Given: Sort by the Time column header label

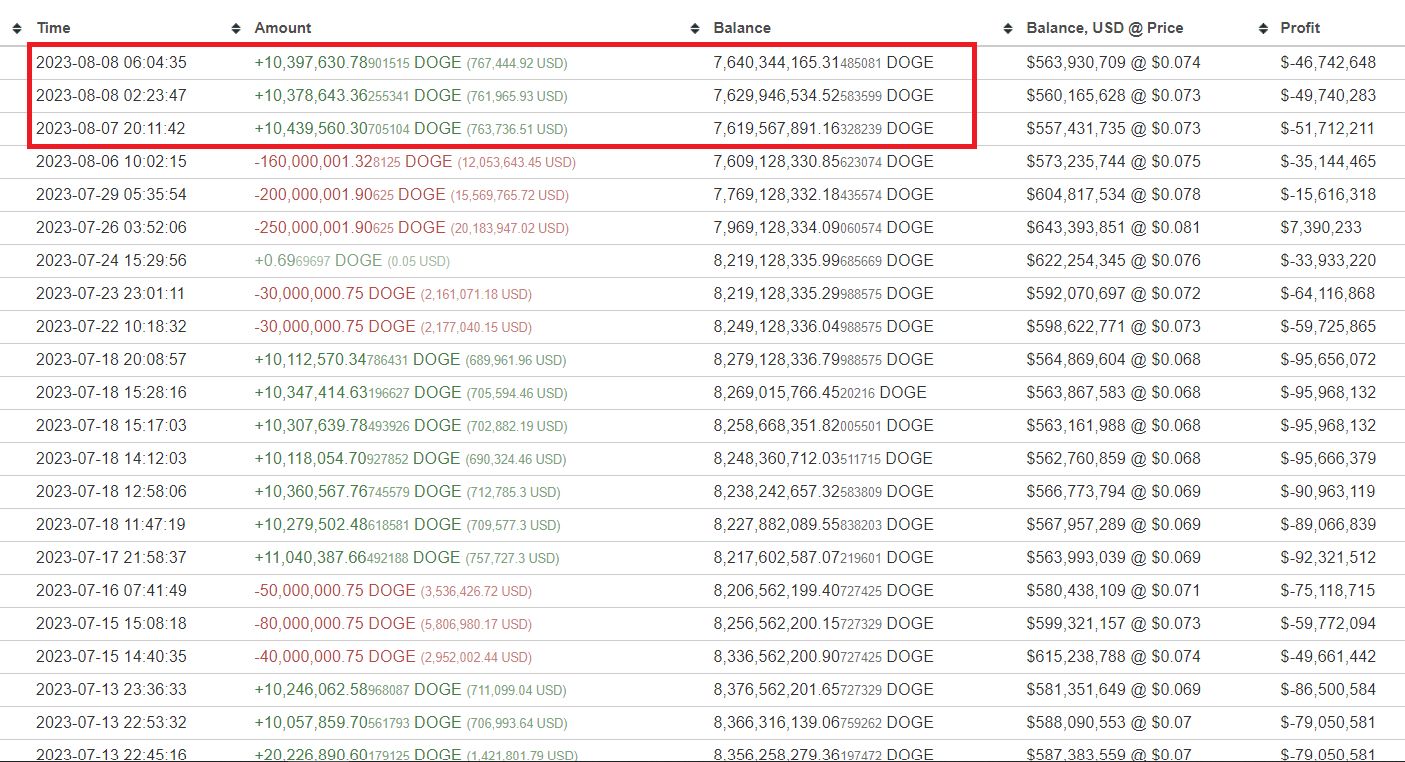Looking at the screenshot, I should pyautogui.click(x=53, y=28).
